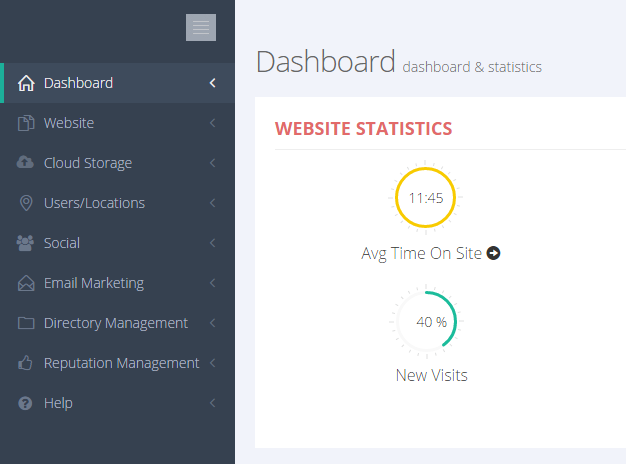Click the Website pages icon
626x464 pixels.
click(x=26, y=123)
